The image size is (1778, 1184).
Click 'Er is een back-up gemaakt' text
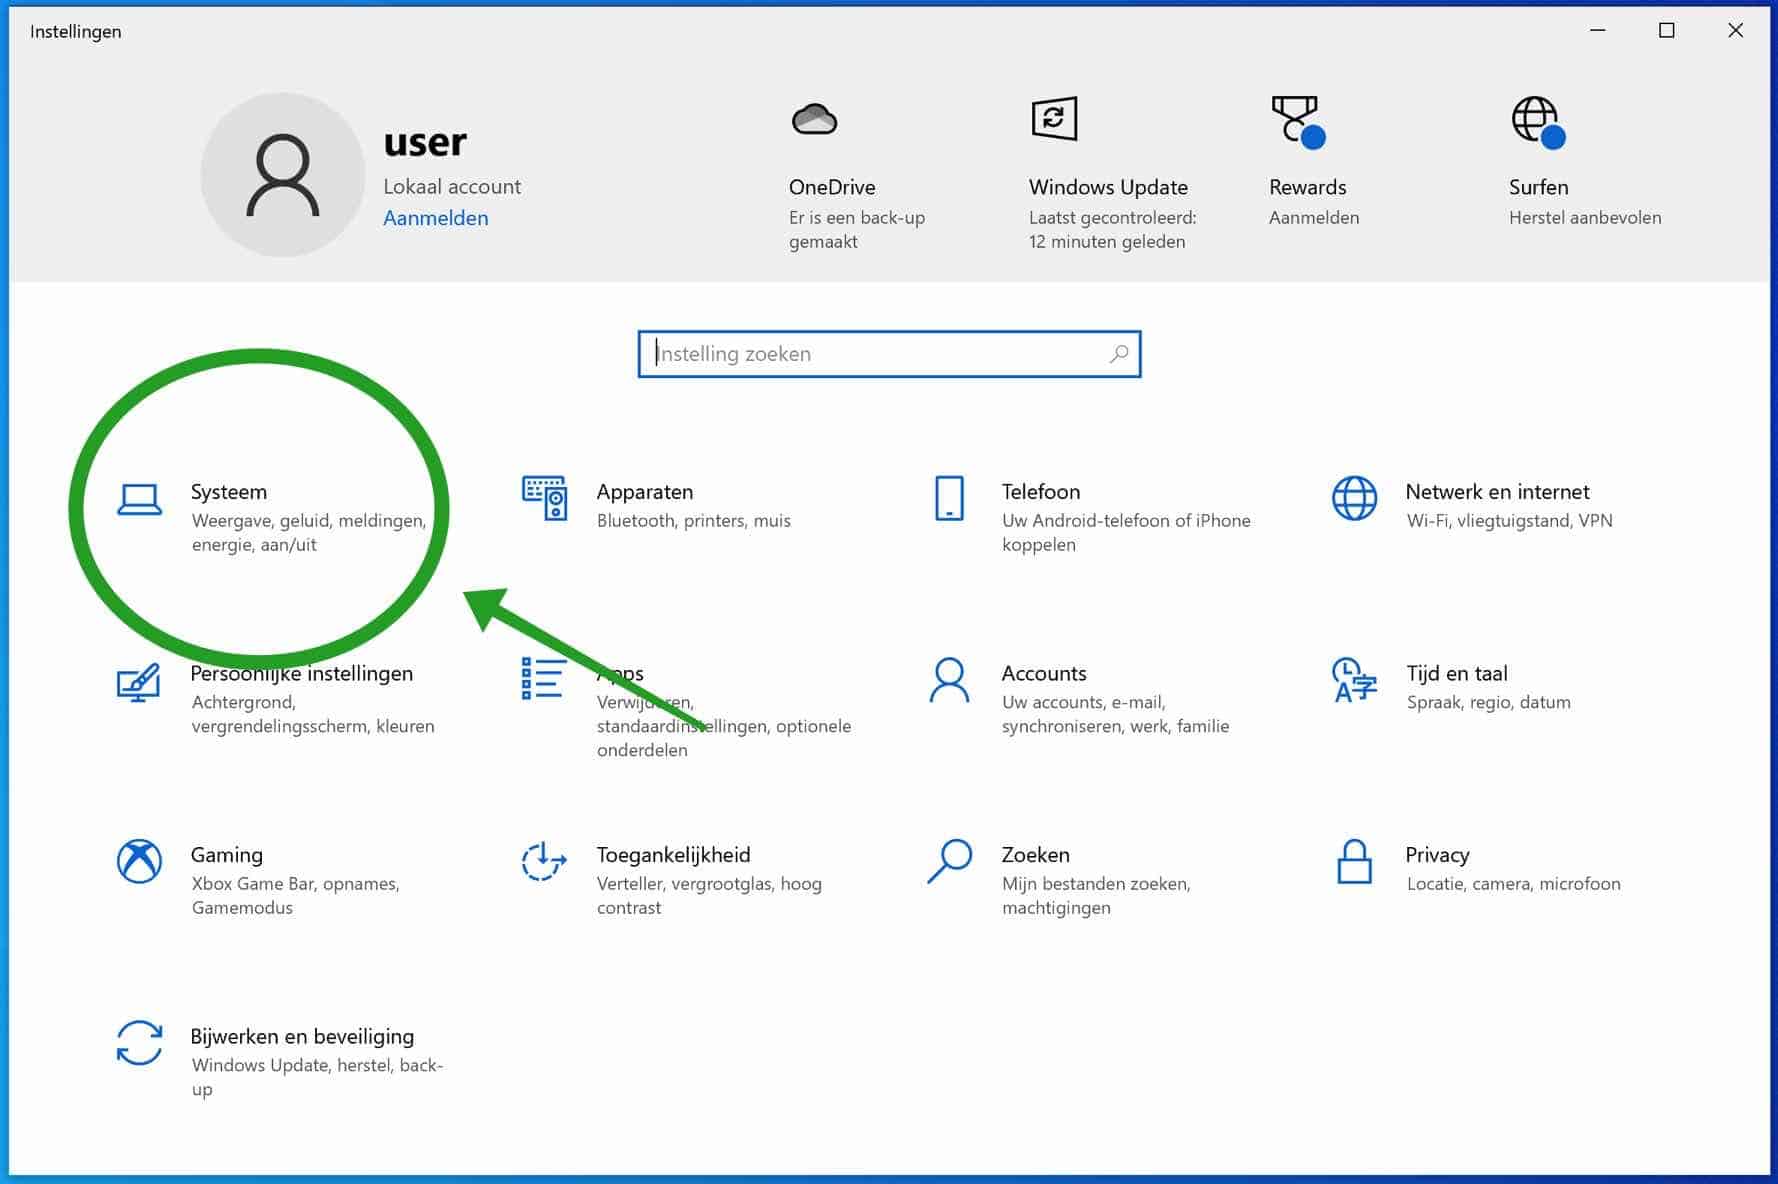tap(857, 230)
